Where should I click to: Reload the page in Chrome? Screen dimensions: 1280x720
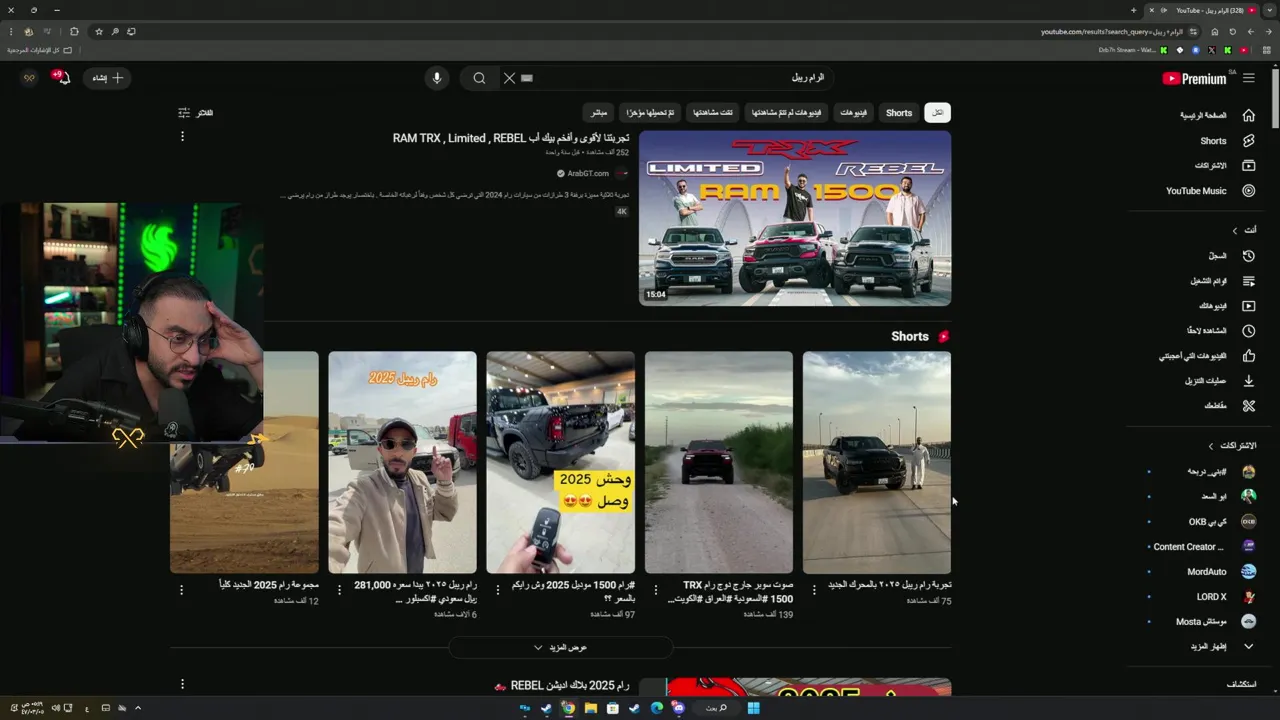click(x=1233, y=32)
